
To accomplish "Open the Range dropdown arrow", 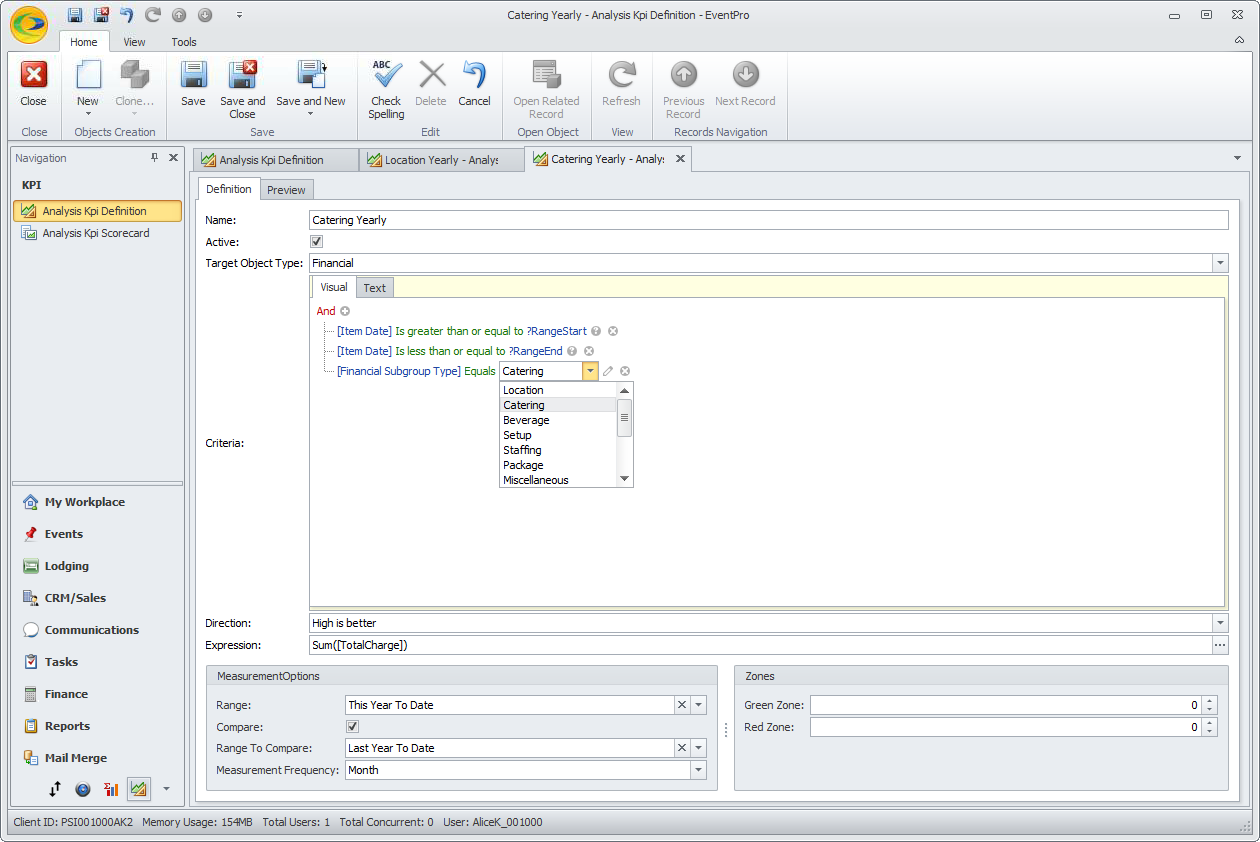I will coord(699,705).
